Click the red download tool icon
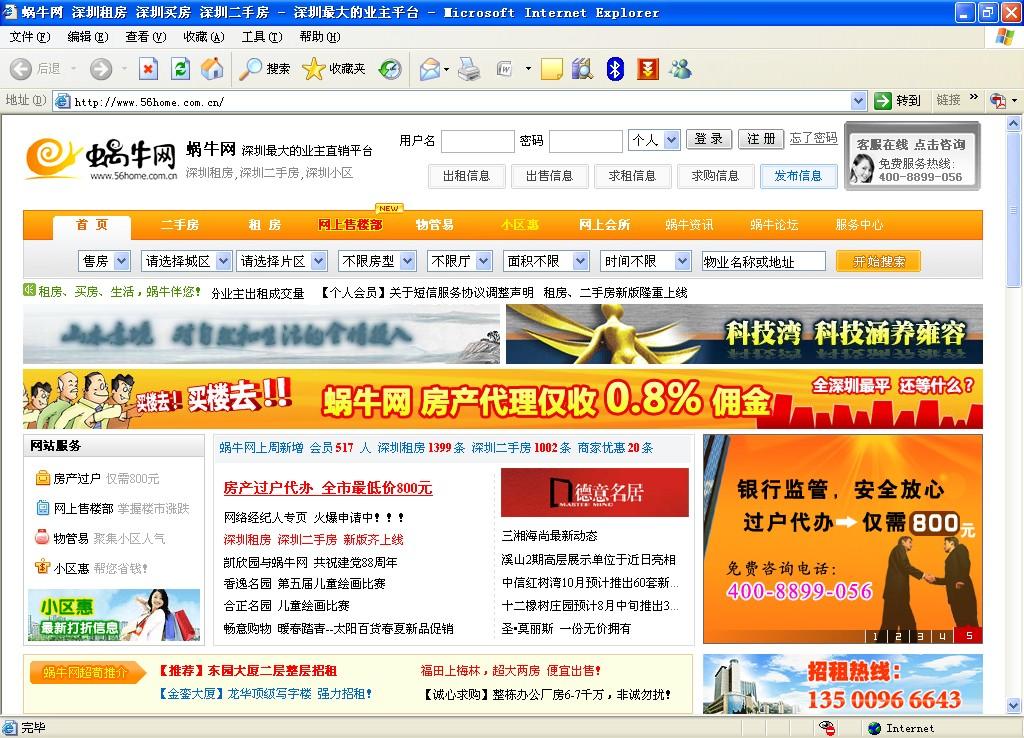The height and width of the screenshot is (738, 1024). [647, 69]
